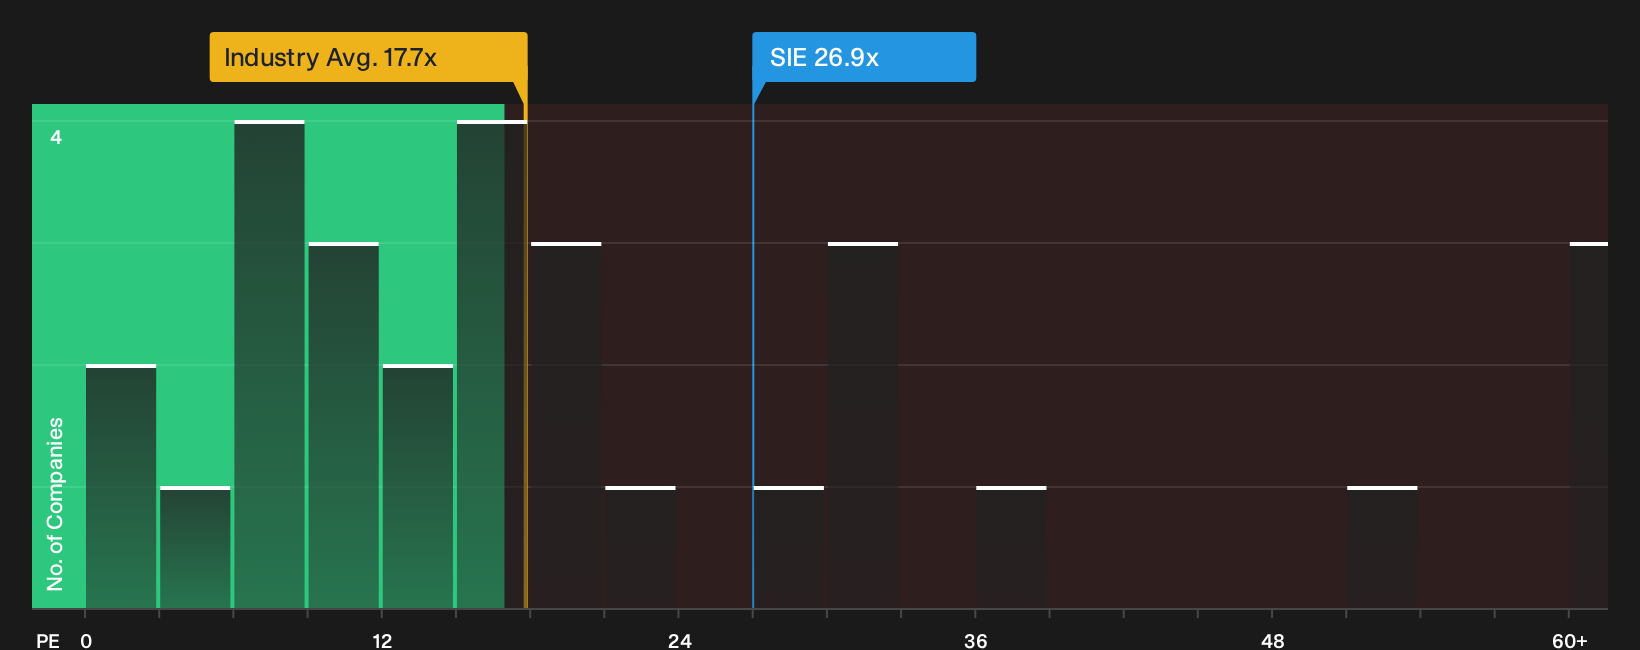Screen dimensions: 1640x650
Task: Click the x-axis label 60+
Action: coord(1570,641)
